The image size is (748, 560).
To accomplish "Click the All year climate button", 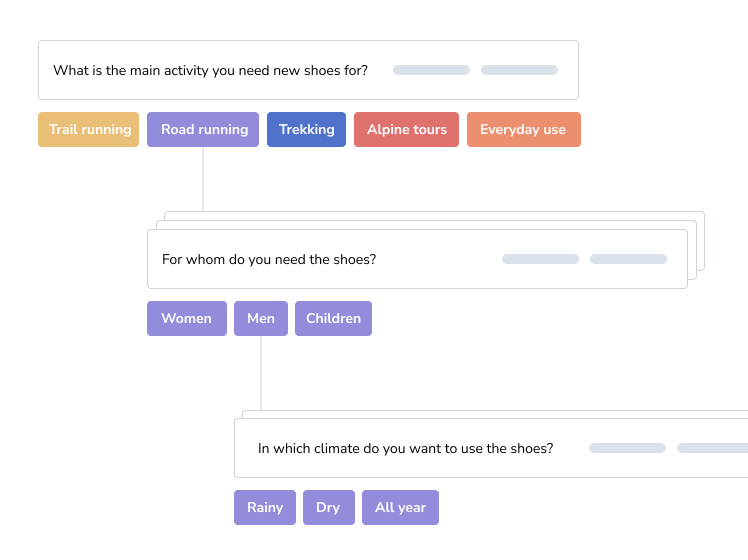I will click(x=400, y=508).
